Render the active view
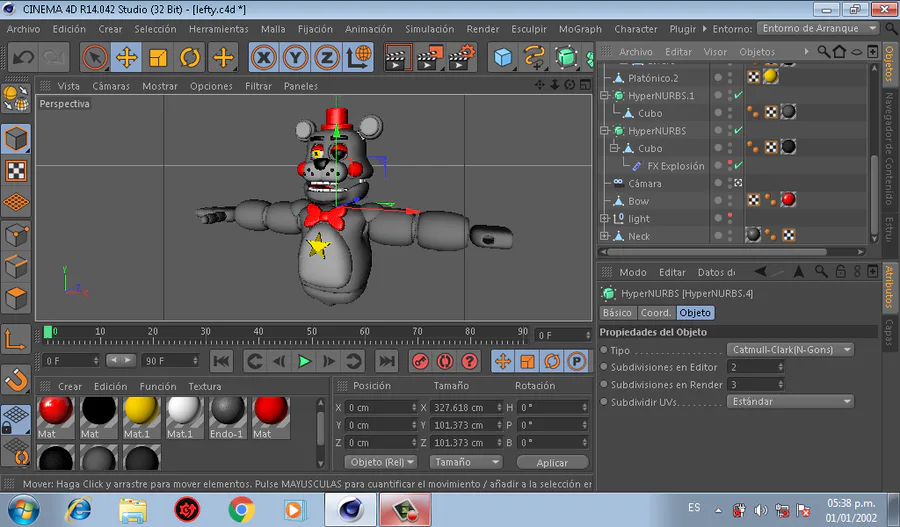Viewport: 900px width, 527px height. coord(397,57)
